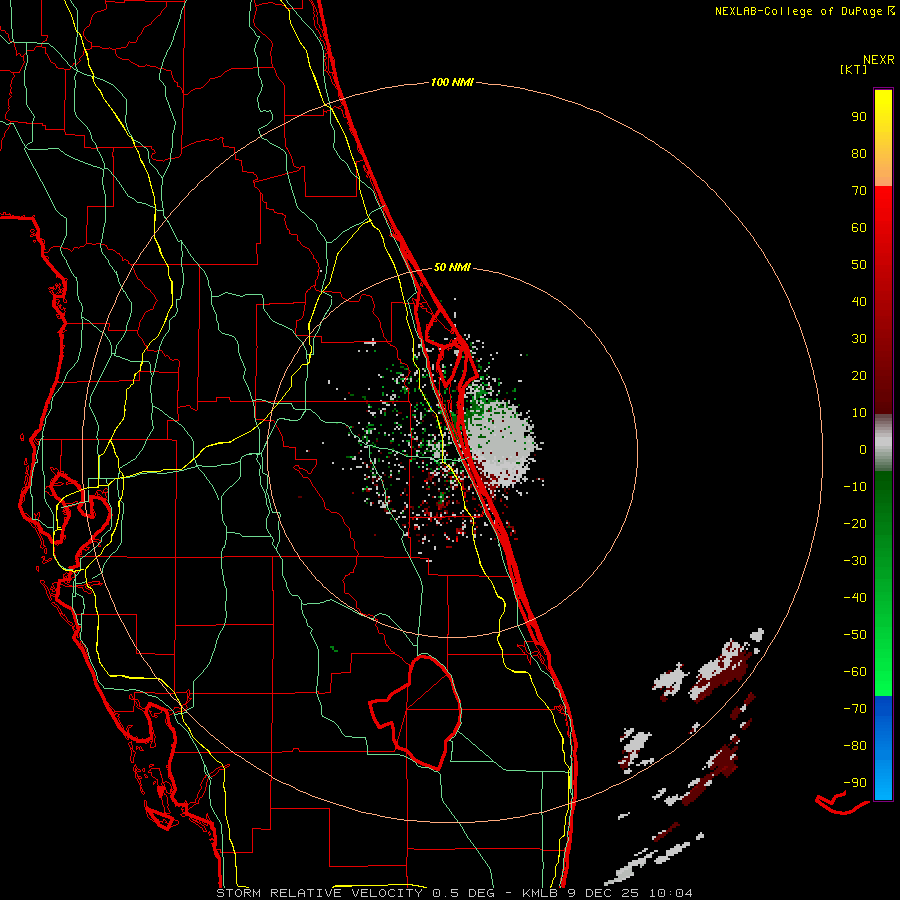Click the "-30" velocity scale value
Image resolution: width=900 pixels, height=900 pixels.
click(855, 561)
